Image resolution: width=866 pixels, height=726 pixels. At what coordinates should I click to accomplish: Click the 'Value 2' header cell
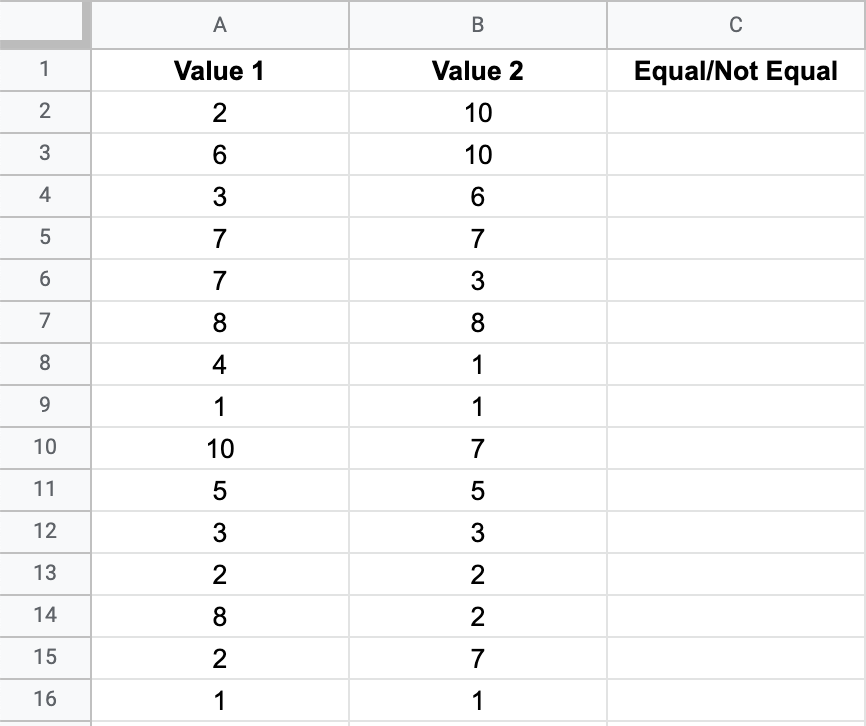point(477,71)
